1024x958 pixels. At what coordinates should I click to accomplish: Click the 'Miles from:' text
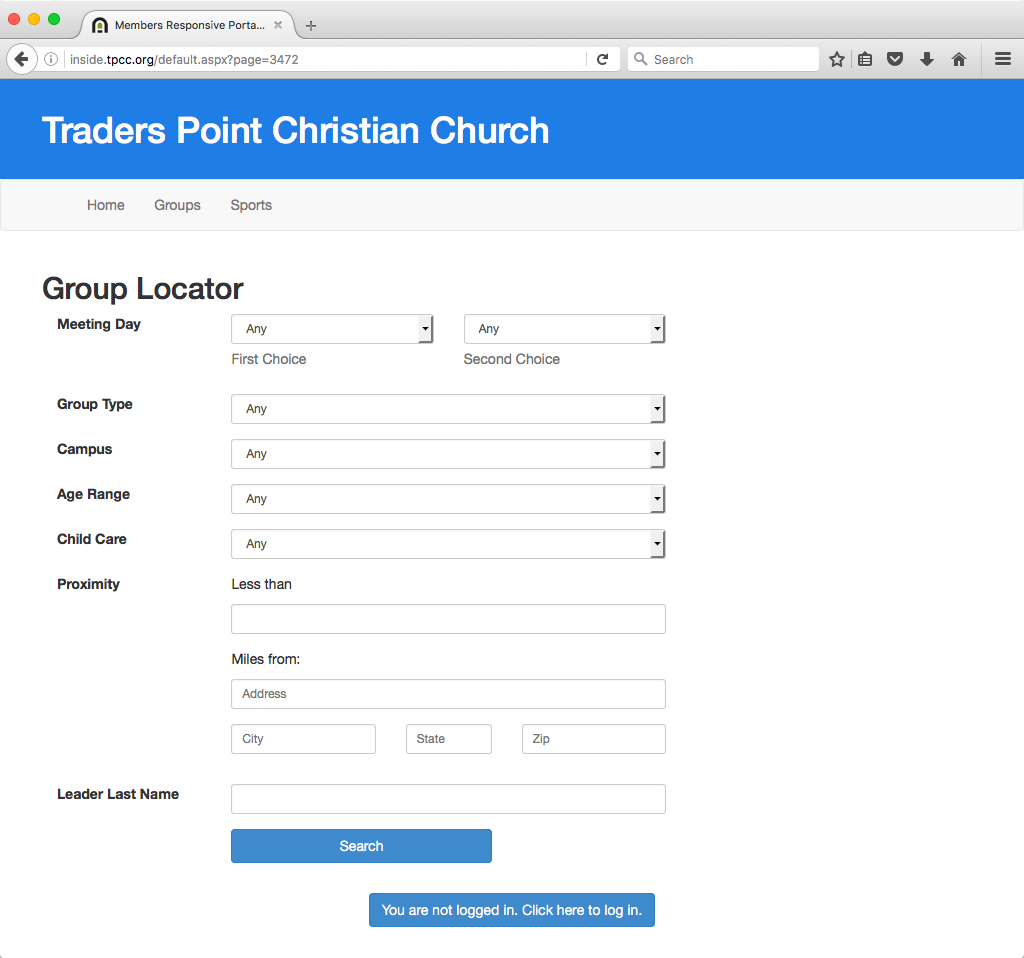[x=266, y=660]
